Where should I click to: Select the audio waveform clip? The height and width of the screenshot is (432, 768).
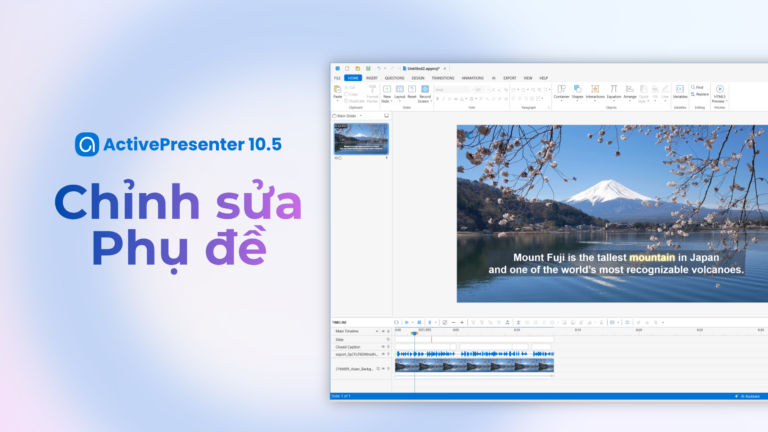[474, 354]
